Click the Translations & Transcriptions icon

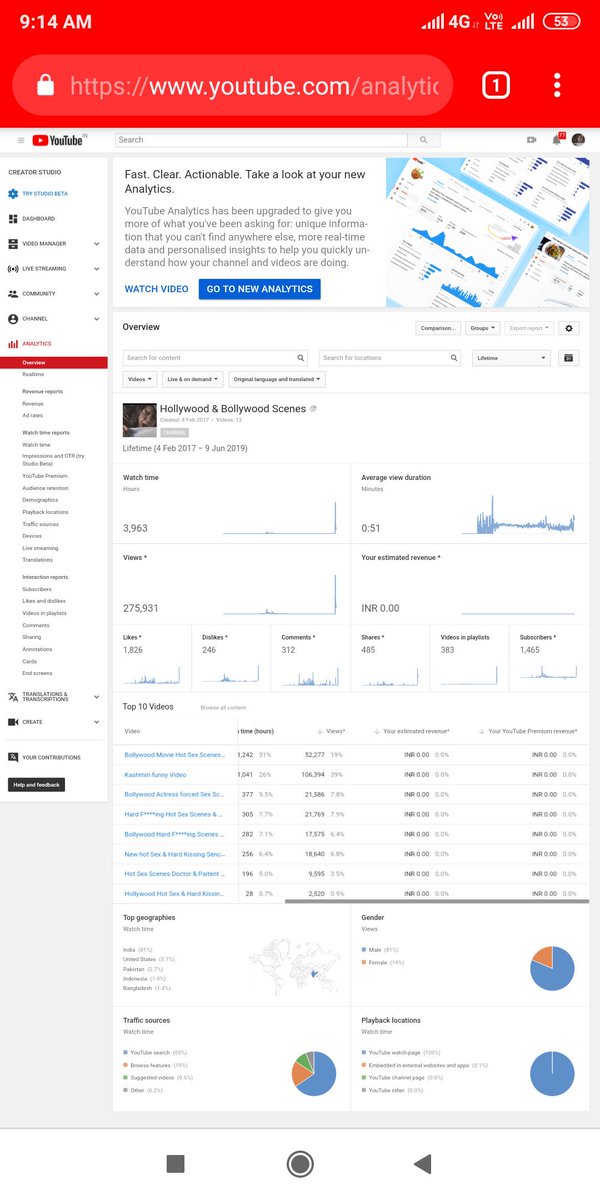tap(13, 697)
